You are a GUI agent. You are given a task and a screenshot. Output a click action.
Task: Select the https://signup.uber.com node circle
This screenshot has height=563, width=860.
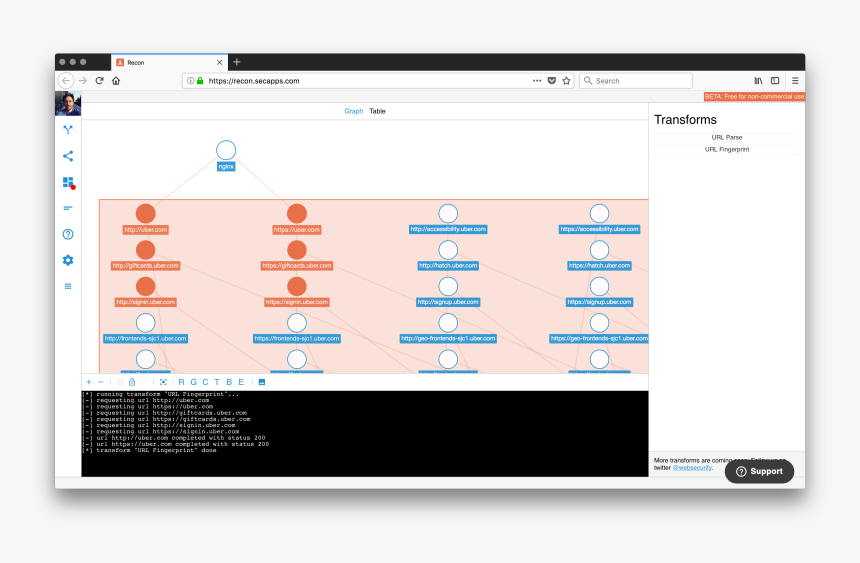click(599, 285)
